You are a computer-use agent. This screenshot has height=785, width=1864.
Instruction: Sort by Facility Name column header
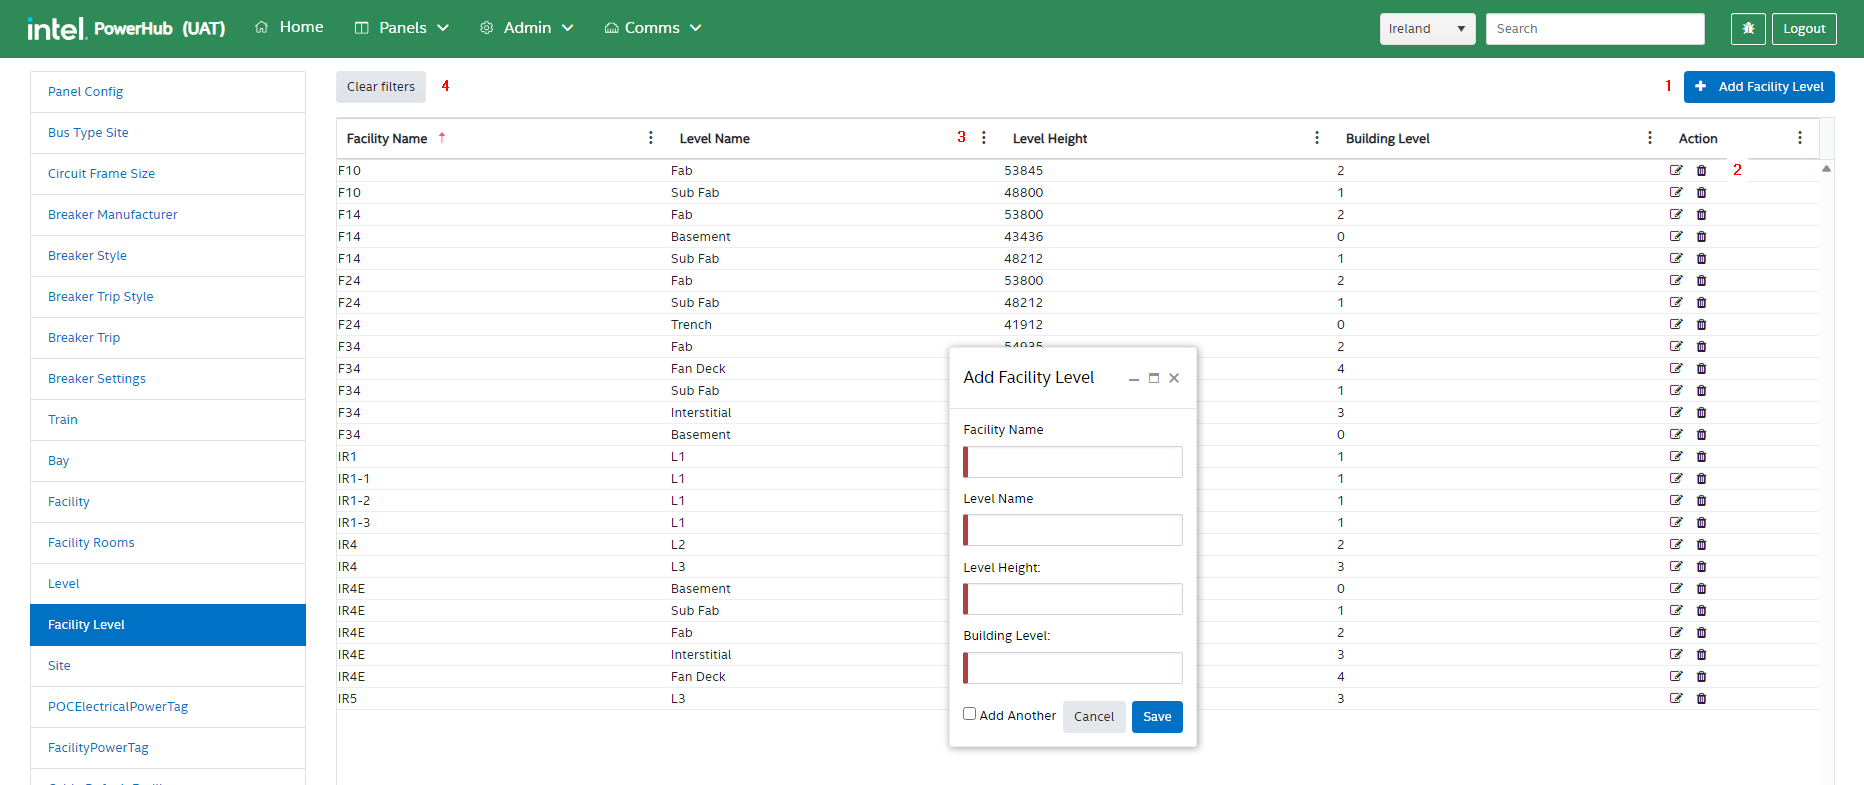[387, 139]
